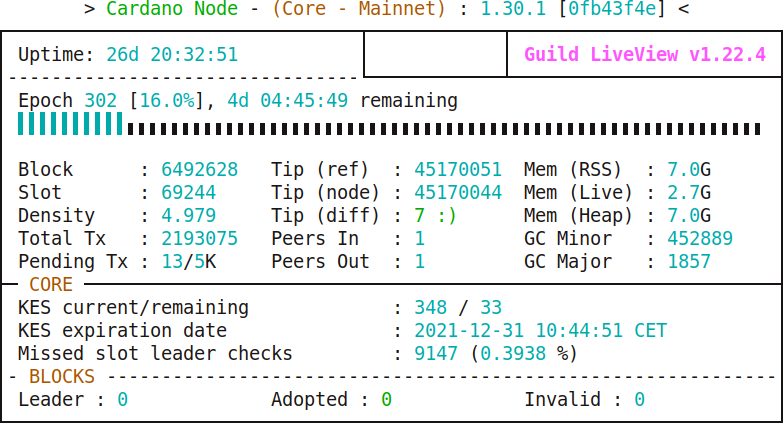783x423 pixels.
Task: Click the Peers Out value
Action: click(419, 262)
